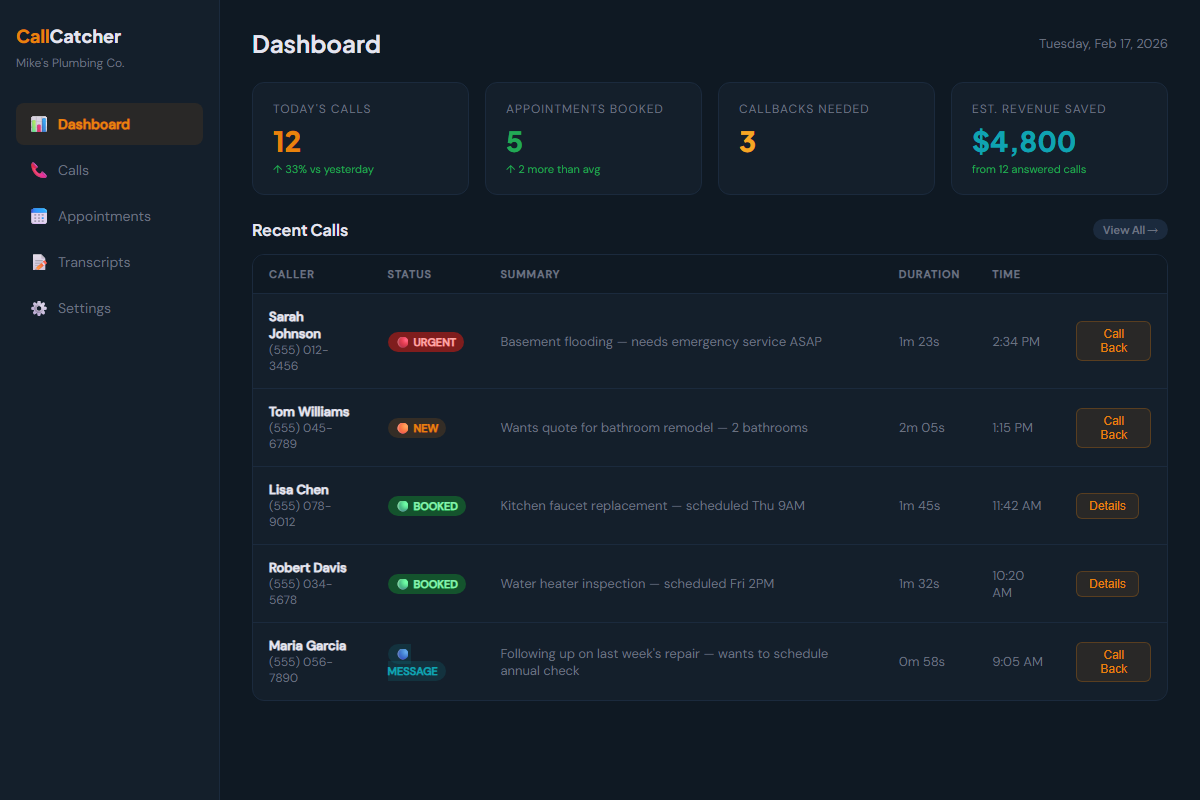
Task: Select the NEW badge on Tom Williams' row
Action: tap(417, 427)
